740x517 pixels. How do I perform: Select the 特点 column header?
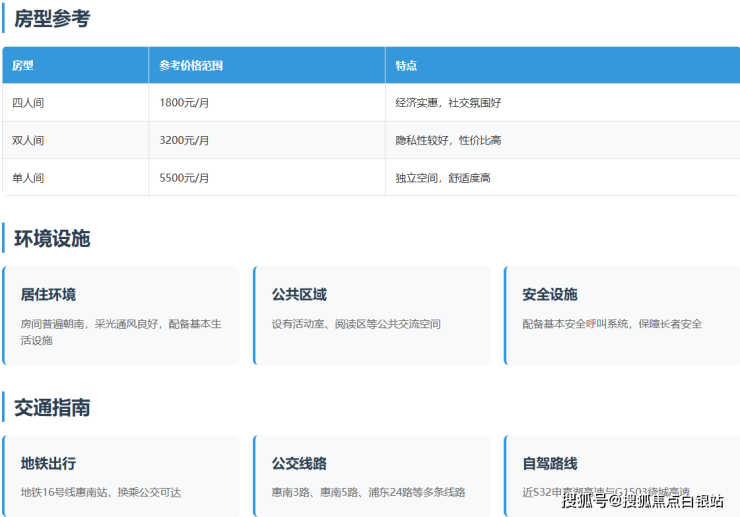[406, 65]
